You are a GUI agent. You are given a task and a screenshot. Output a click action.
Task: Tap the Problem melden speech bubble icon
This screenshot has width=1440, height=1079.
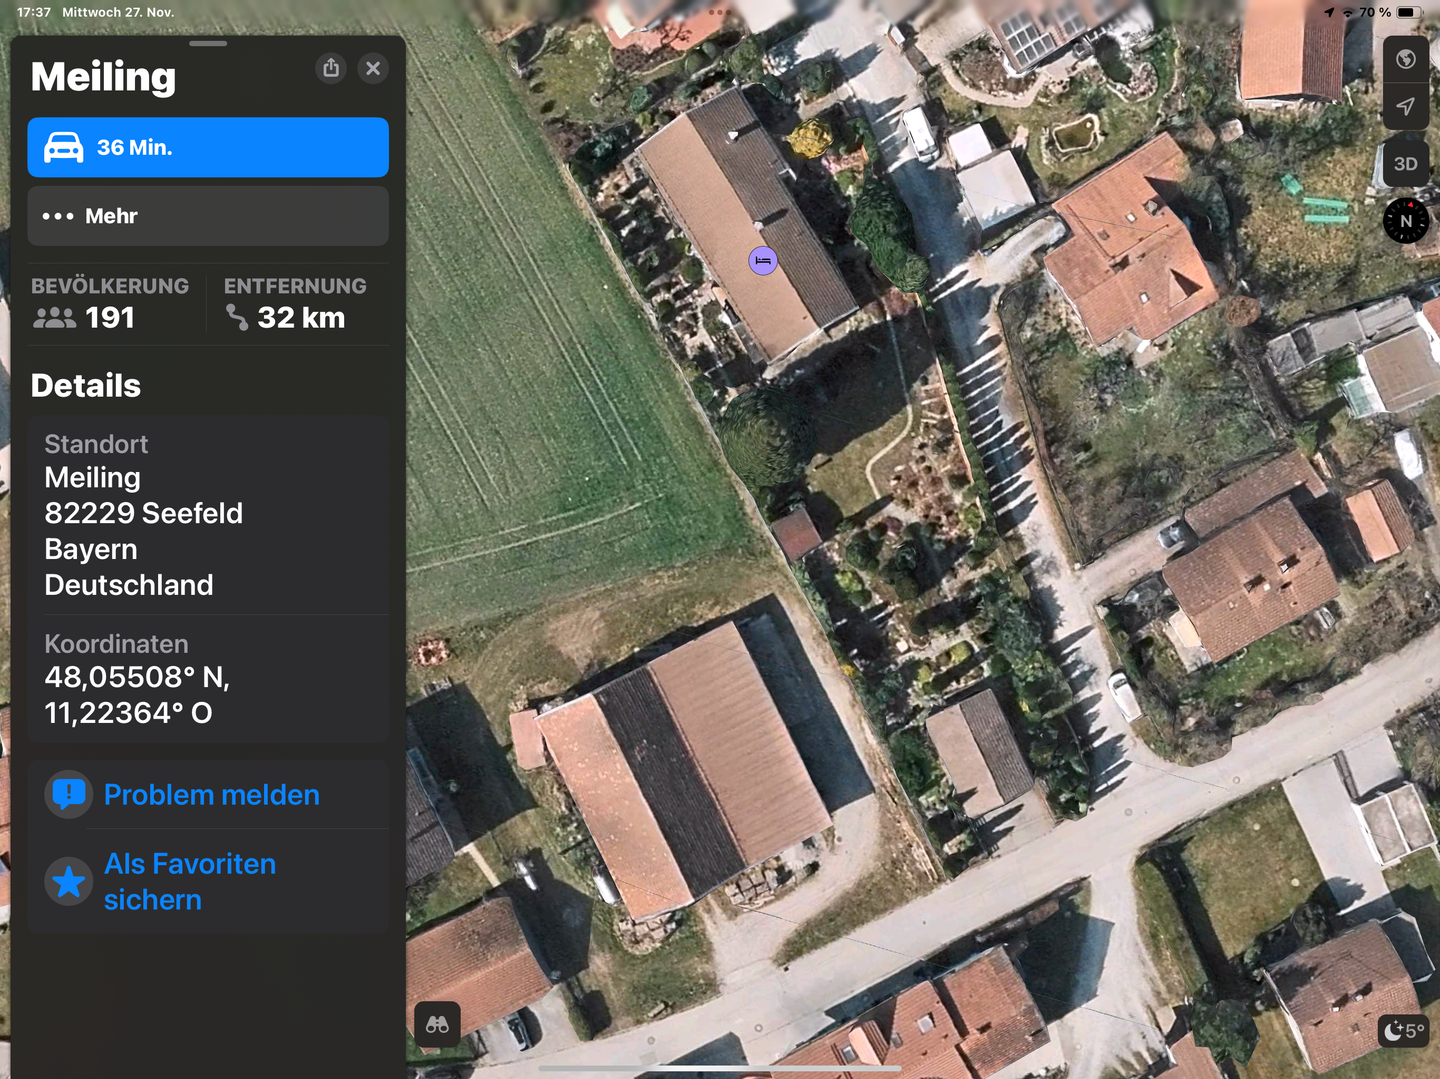click(69, 795)
